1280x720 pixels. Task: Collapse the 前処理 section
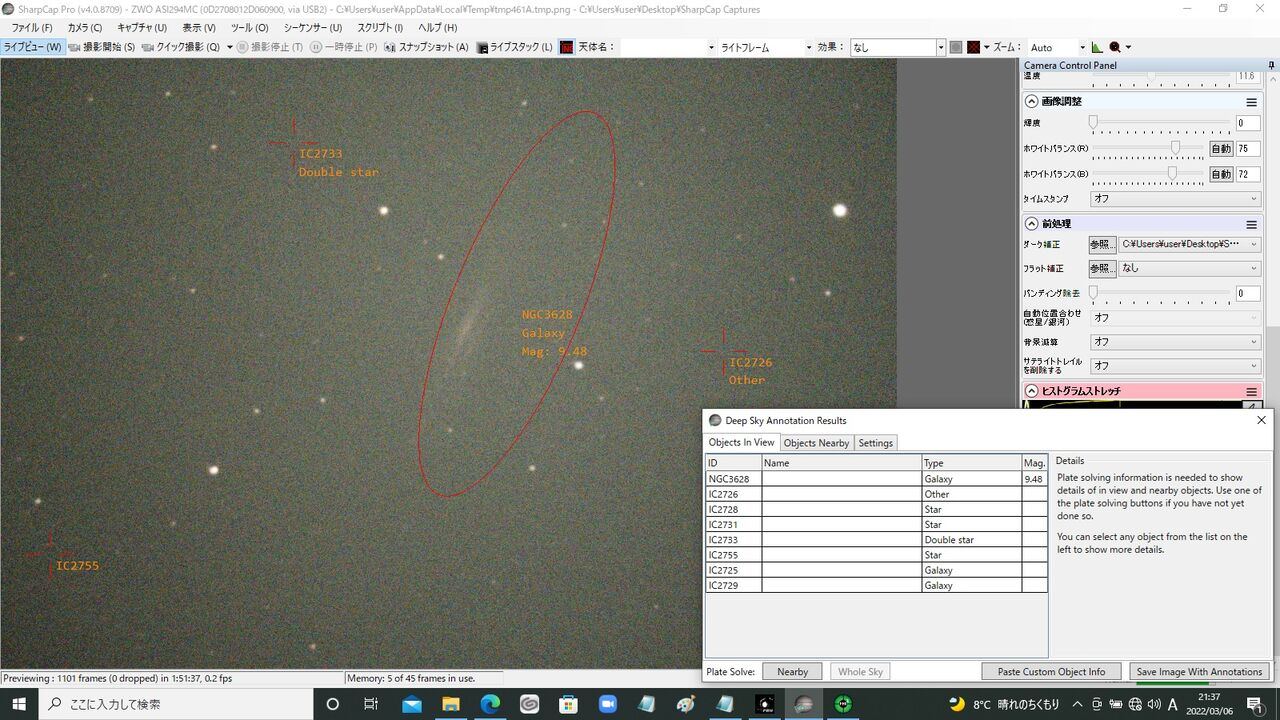(1031, 224)
